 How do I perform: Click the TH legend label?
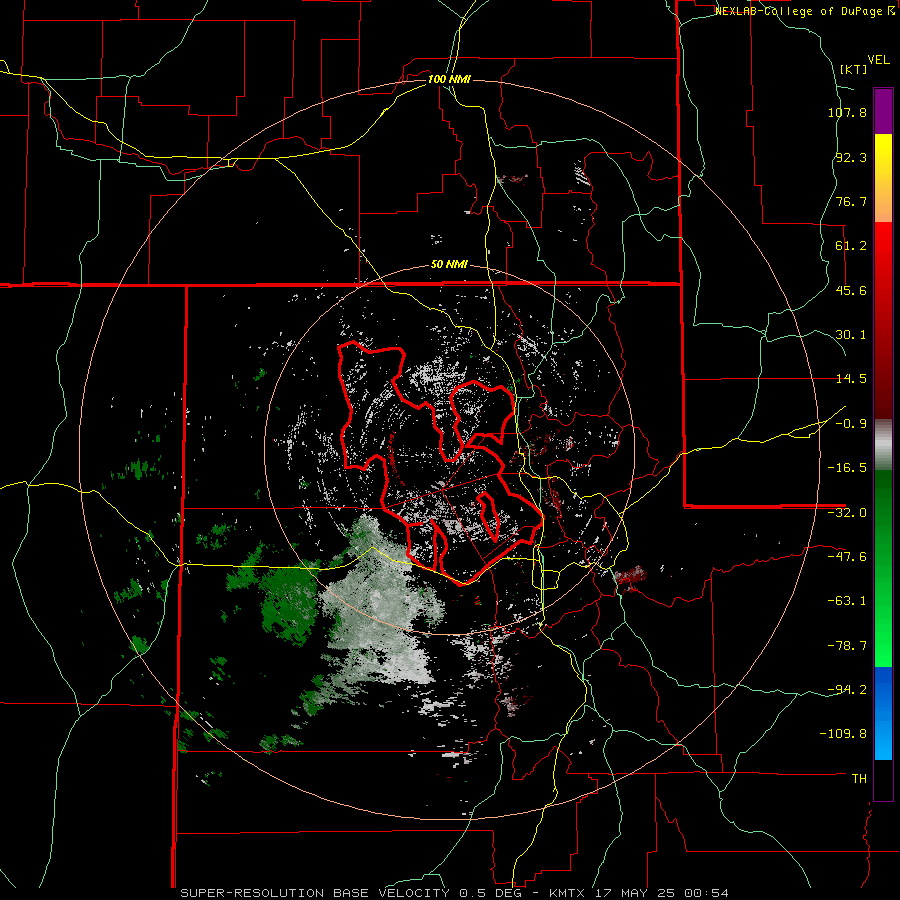pyautogui.click(x=859, y=779)
